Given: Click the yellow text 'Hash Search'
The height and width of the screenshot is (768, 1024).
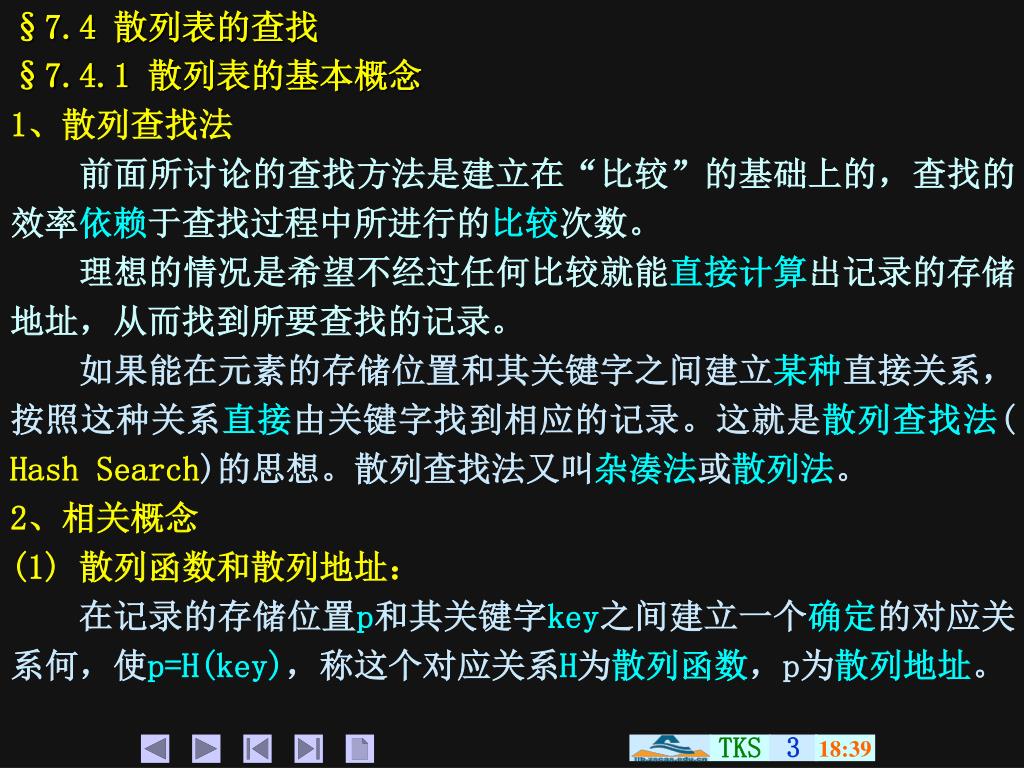Looking at the screenshot, I should click(104, 470).
